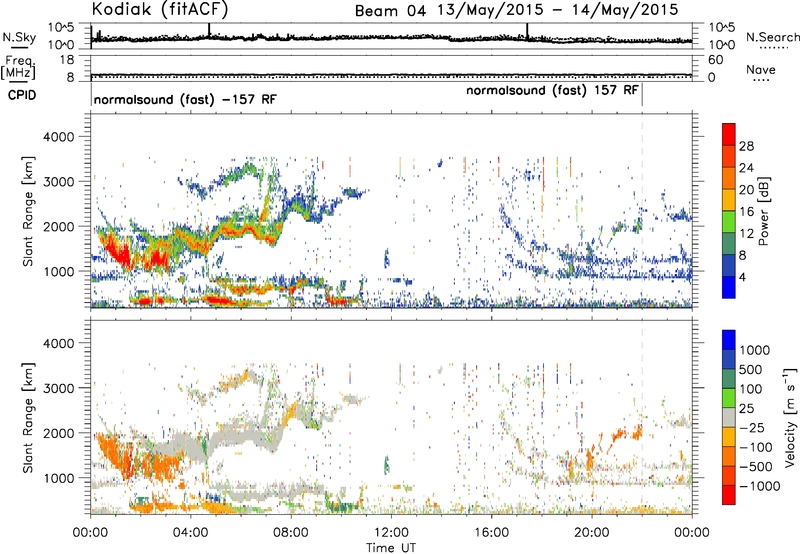Screen dimensions: 800x554
Task: Click the '20:00' time tick label
Action: (591, 533)
